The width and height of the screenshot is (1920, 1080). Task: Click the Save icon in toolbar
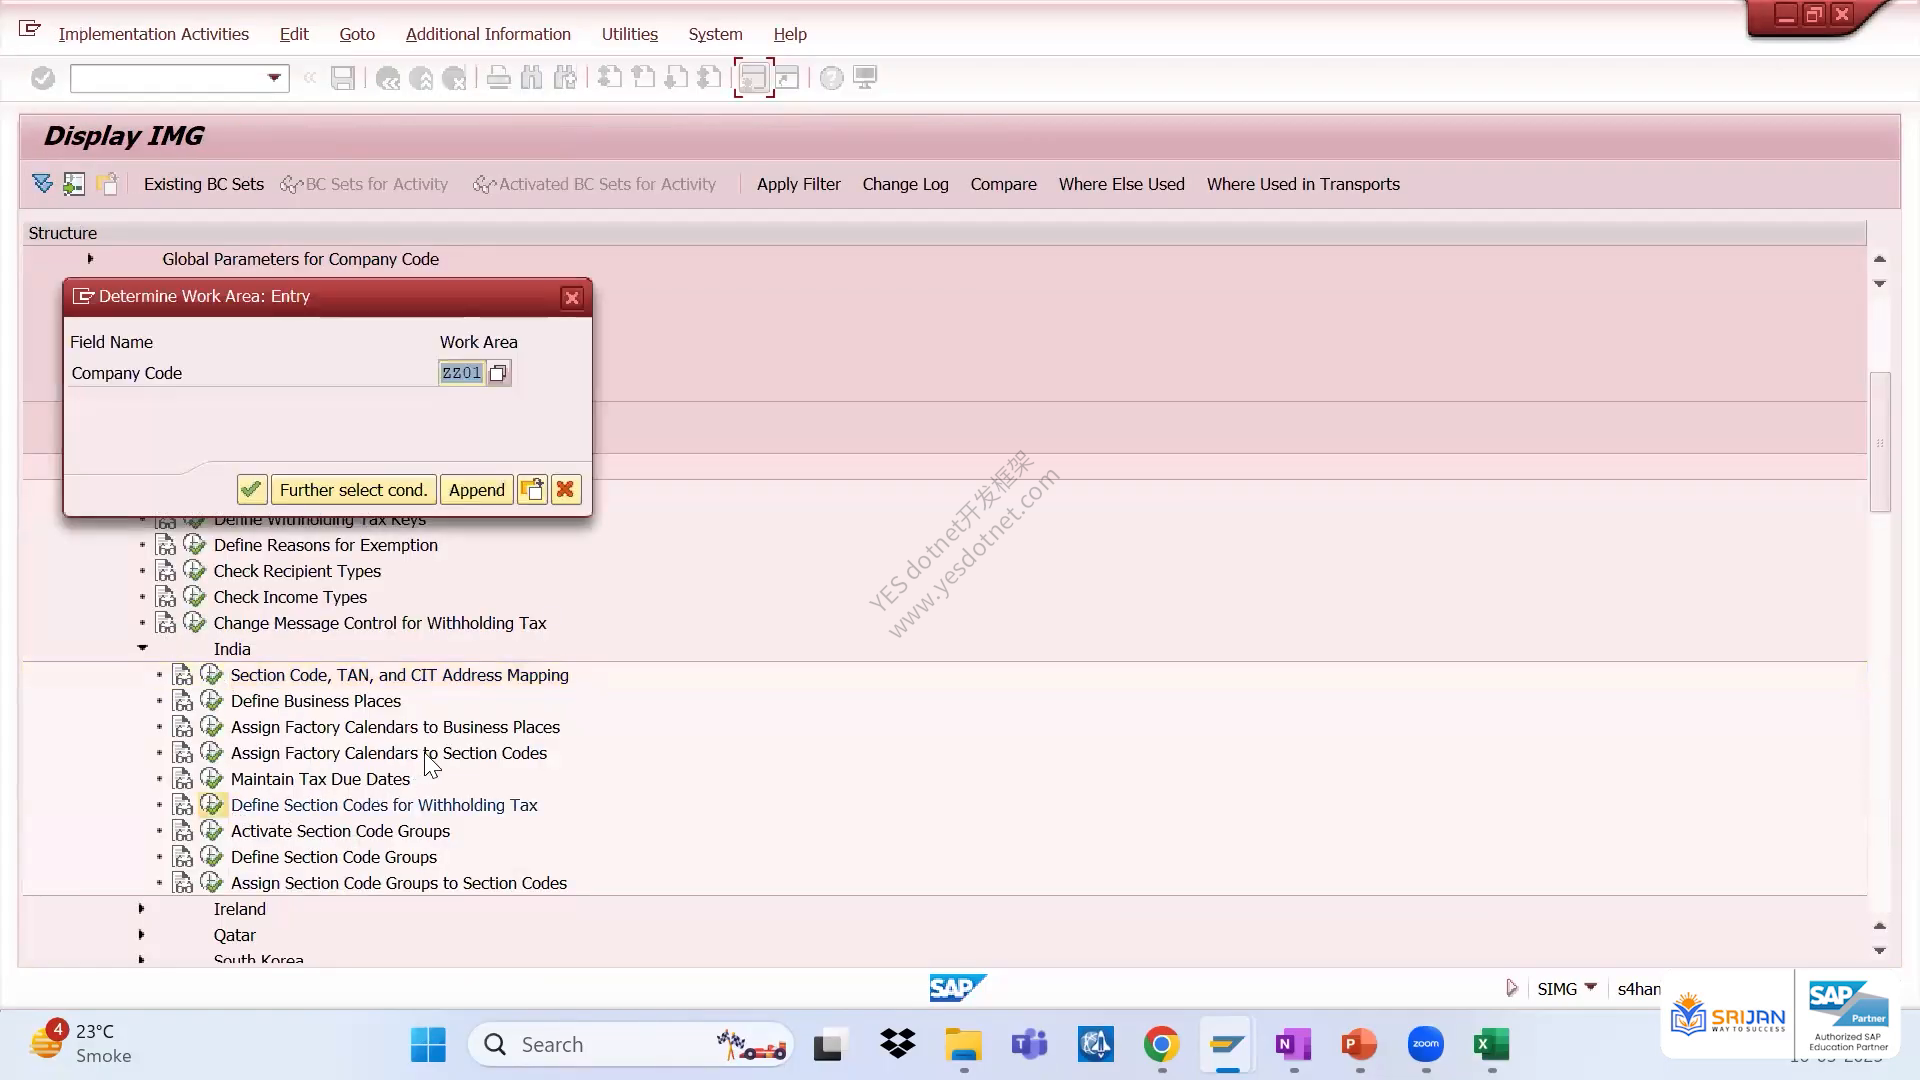click(x=343, y=78)
